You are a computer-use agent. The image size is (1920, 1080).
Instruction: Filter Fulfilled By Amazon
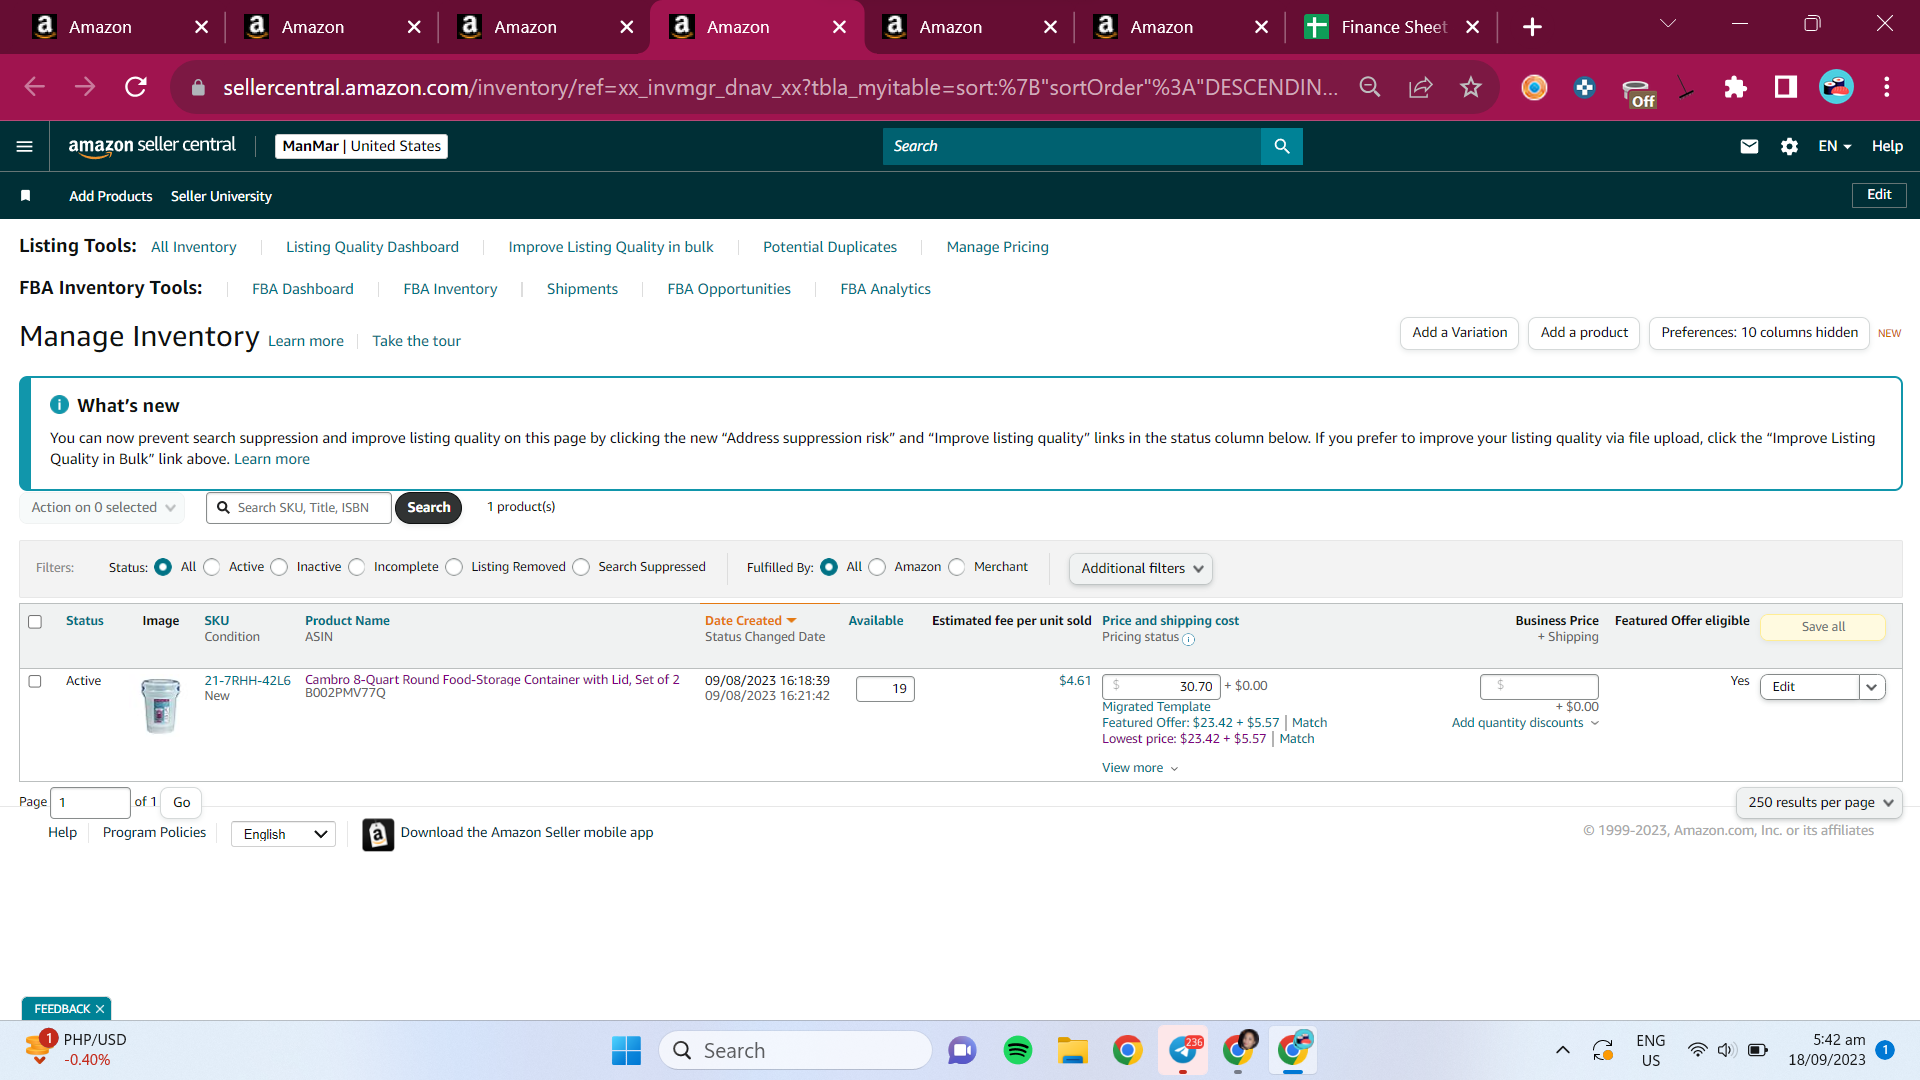click(x=877, y=567)
